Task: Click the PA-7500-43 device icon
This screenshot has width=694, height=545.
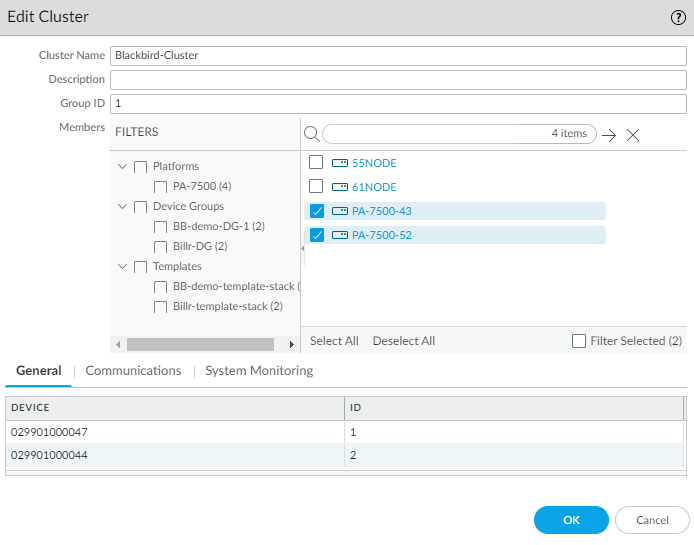Action: coord(339,211)
